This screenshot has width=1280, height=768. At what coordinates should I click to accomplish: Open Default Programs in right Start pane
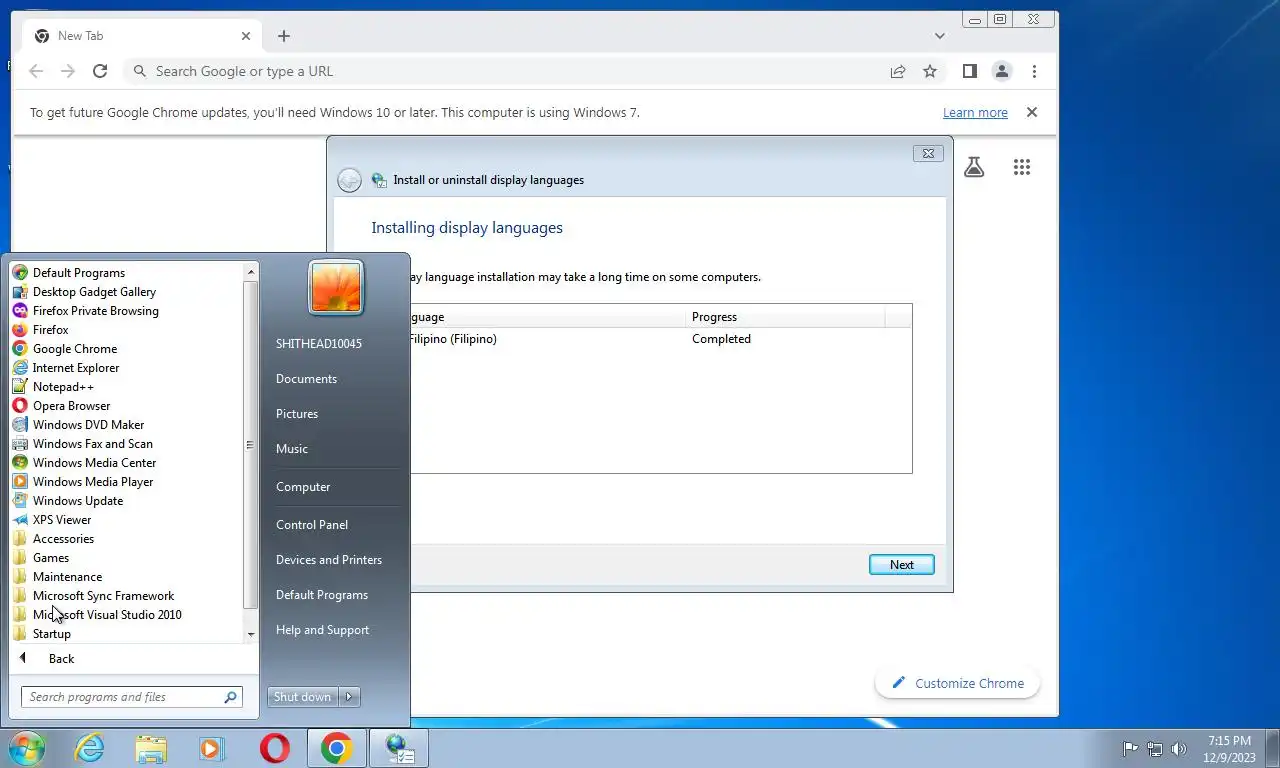point(322,594)
